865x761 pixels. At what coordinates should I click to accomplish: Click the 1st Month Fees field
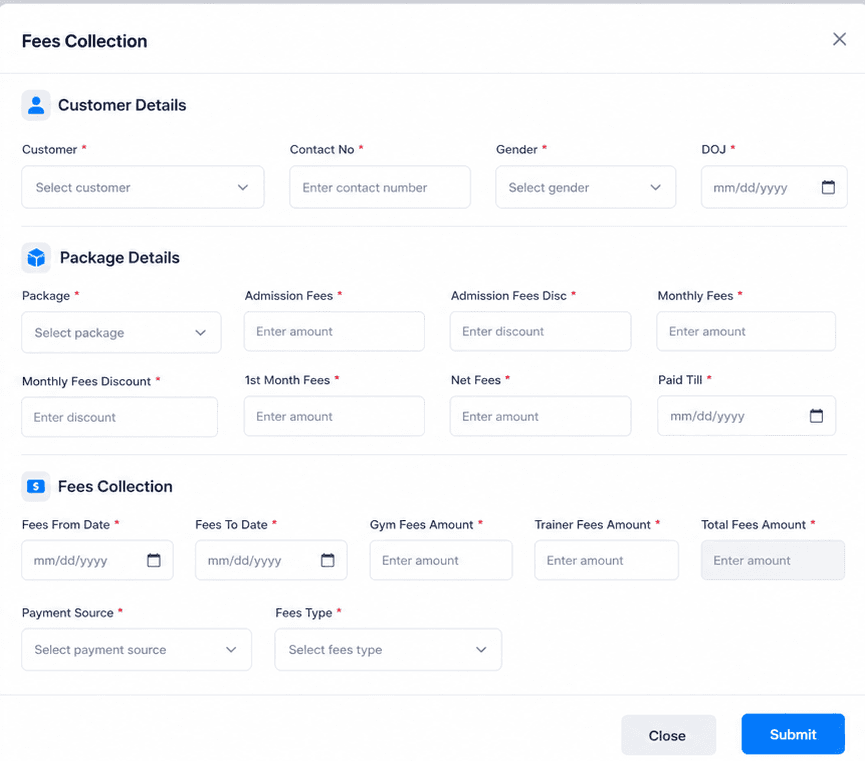click(x=334, y=416)
